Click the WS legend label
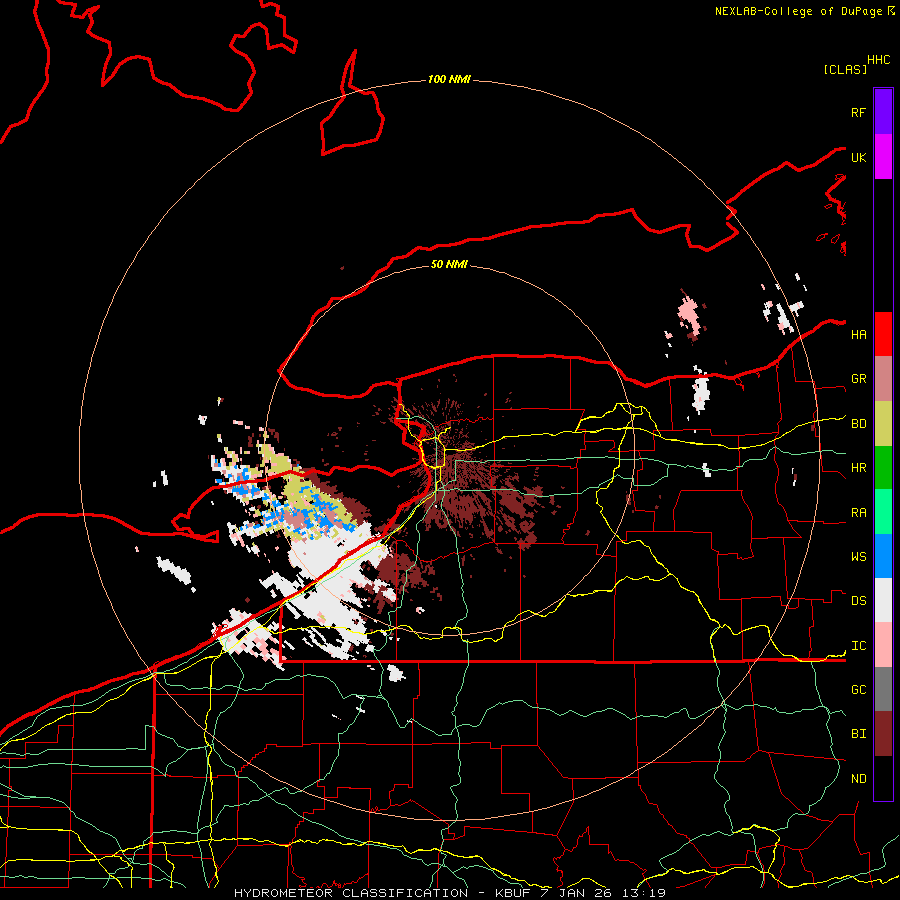900x900 pixels. [858, 557]
